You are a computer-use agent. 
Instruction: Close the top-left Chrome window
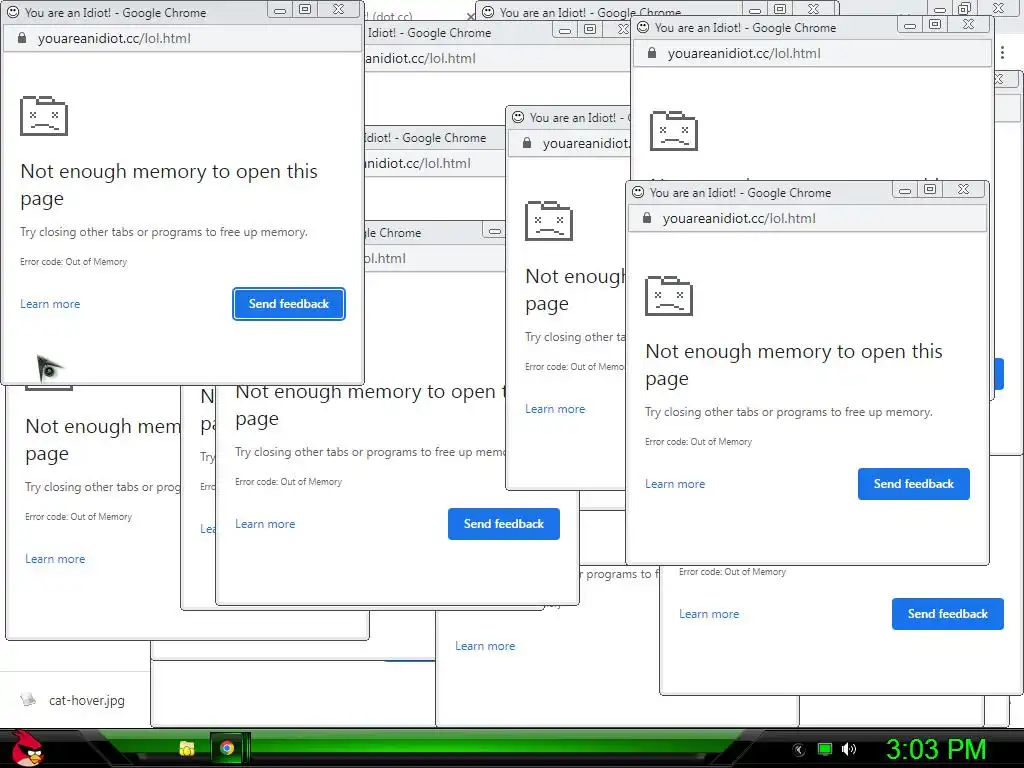339,9
